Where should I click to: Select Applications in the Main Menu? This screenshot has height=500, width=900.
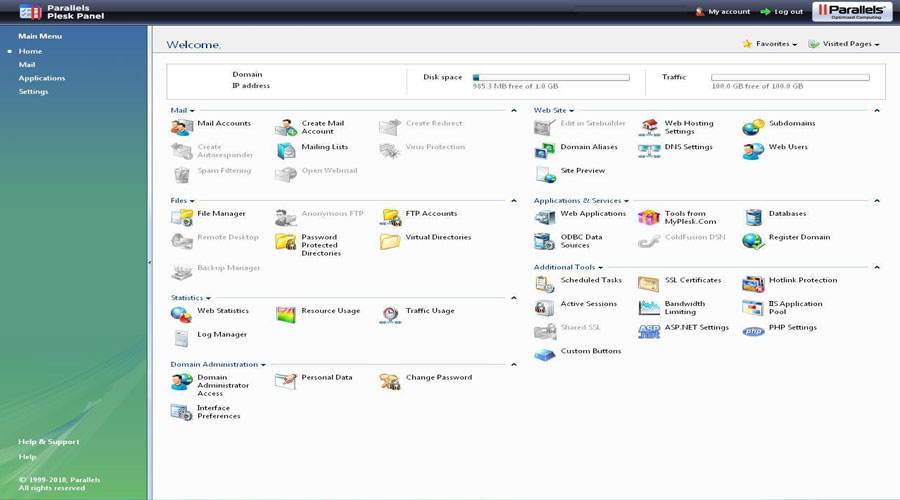pyautogui.click(x=41, y=78)
